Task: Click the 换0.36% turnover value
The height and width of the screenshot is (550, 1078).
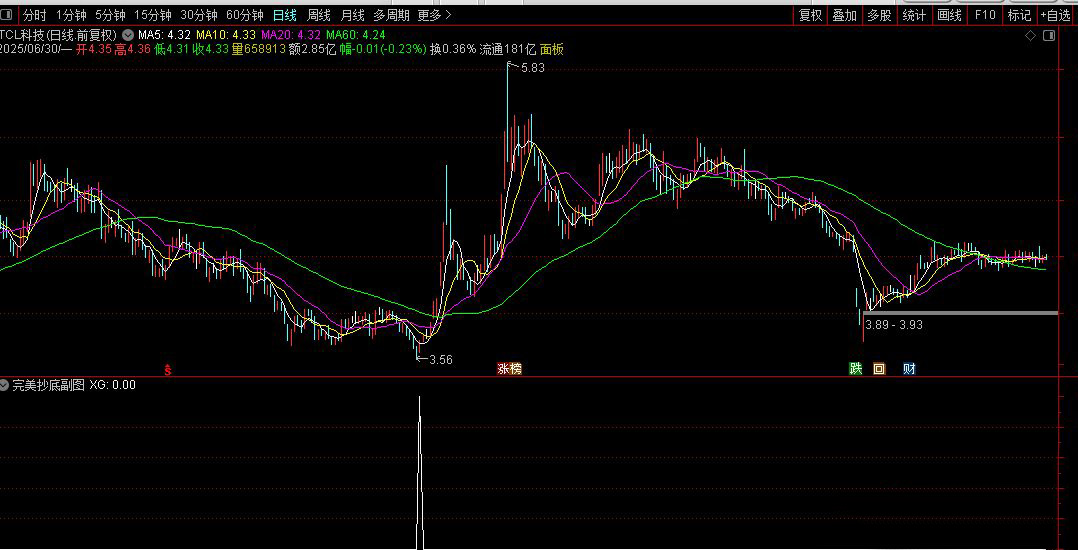Action: [x=453, y=49]
